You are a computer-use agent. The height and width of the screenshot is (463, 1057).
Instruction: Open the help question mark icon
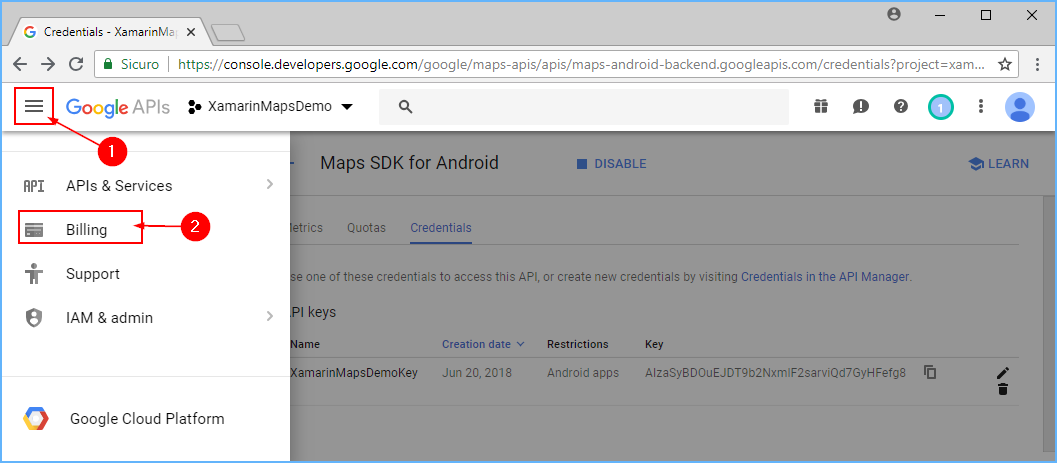(901, 106)
